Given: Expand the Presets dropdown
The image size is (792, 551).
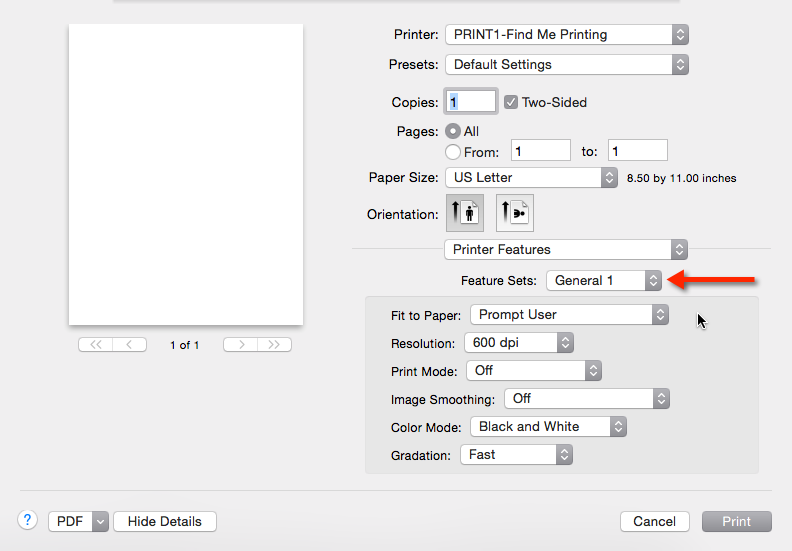Looking at the screenshot, I should [567, 64].
